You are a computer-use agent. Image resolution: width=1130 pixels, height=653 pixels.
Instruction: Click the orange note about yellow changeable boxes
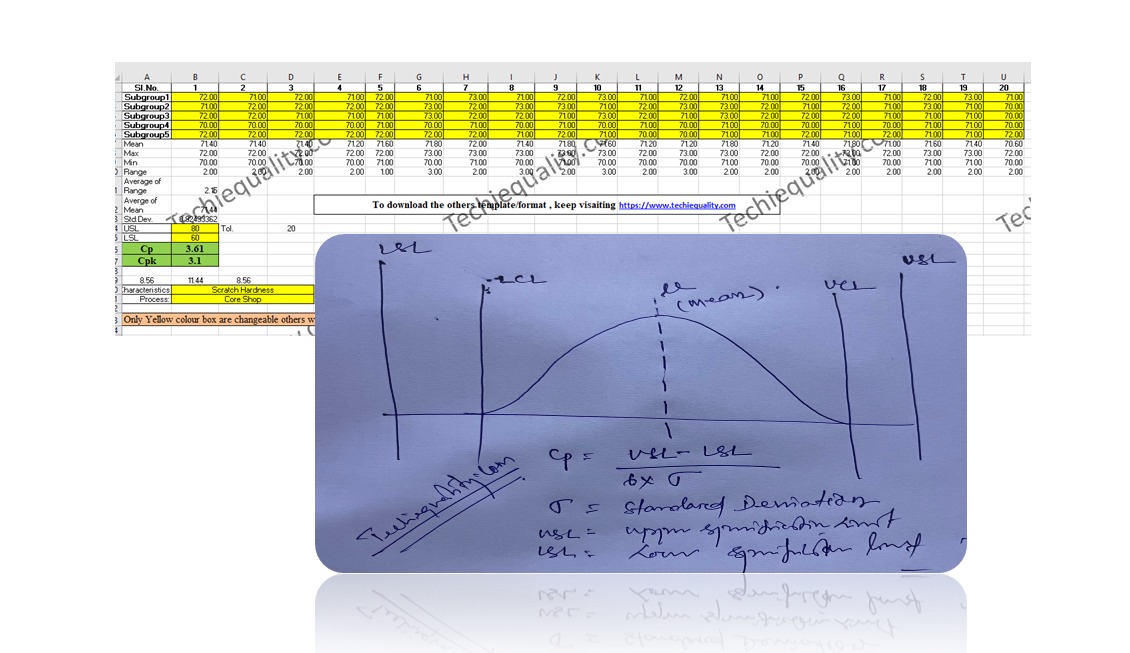[x=220, y=318]
